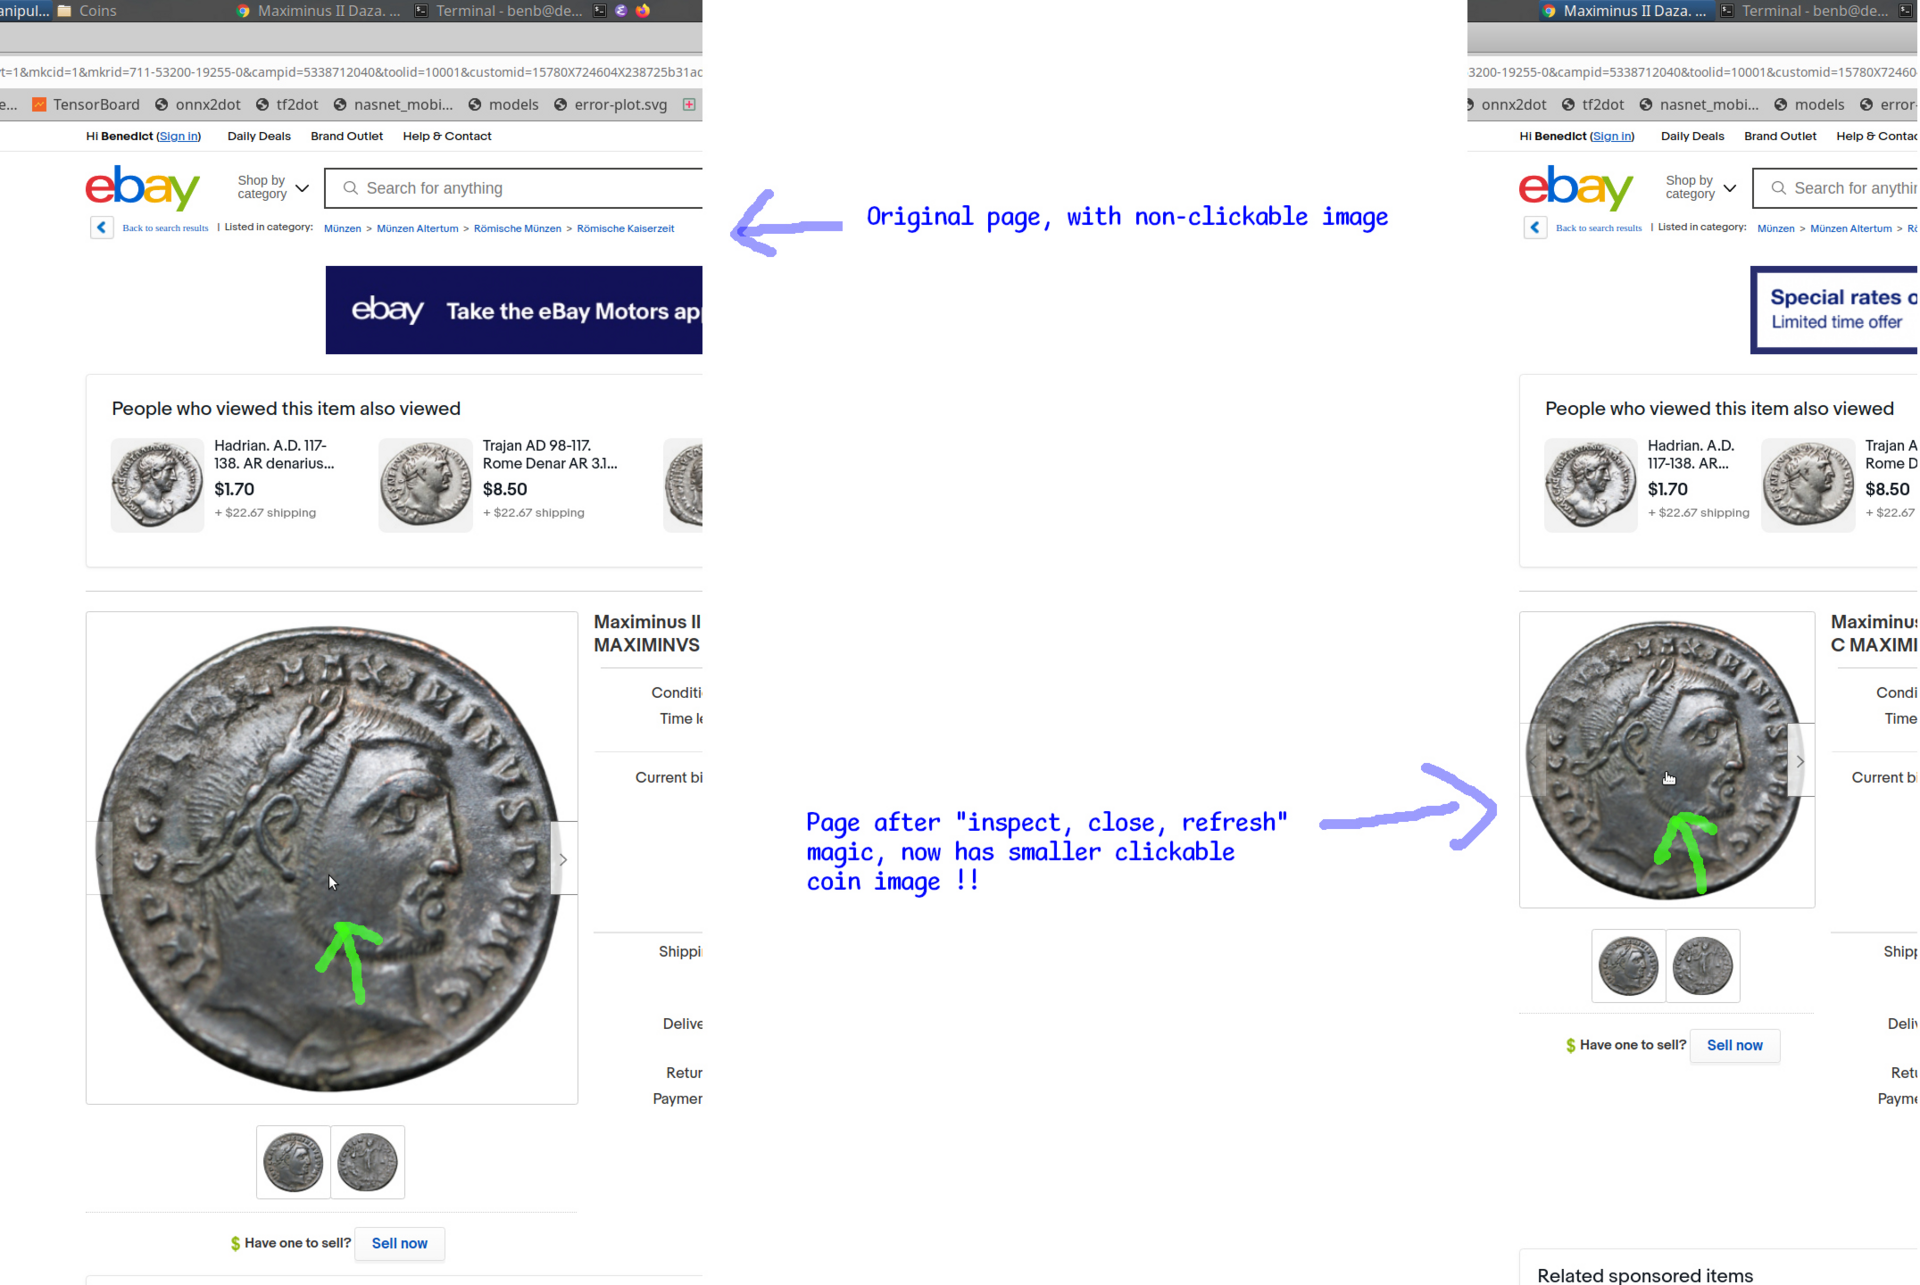Select reverse coin thumbnail below left large image

(367, 1162)
